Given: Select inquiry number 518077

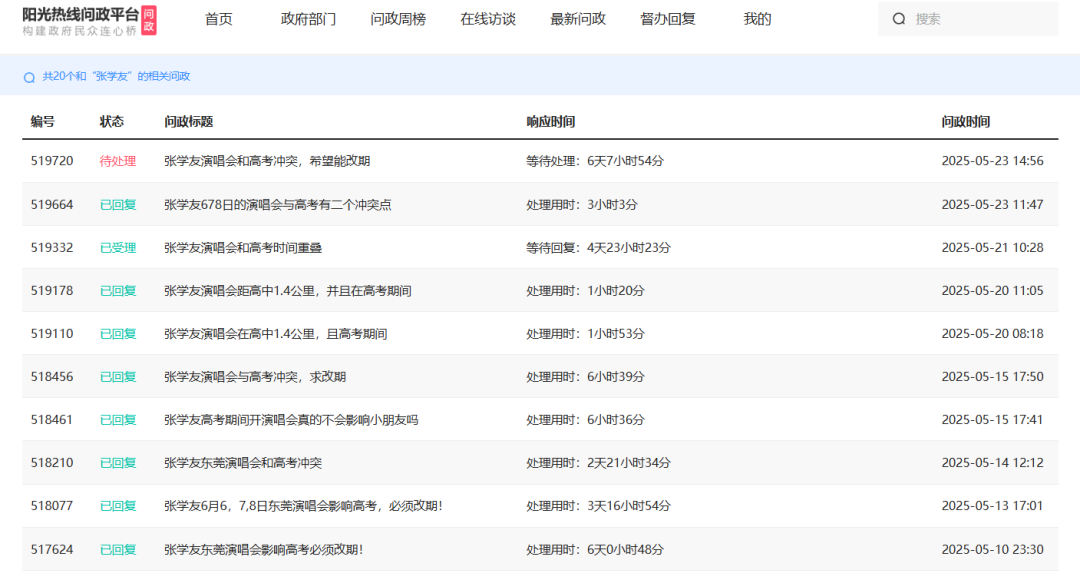Looking at the screenshot, I should 52,506.
